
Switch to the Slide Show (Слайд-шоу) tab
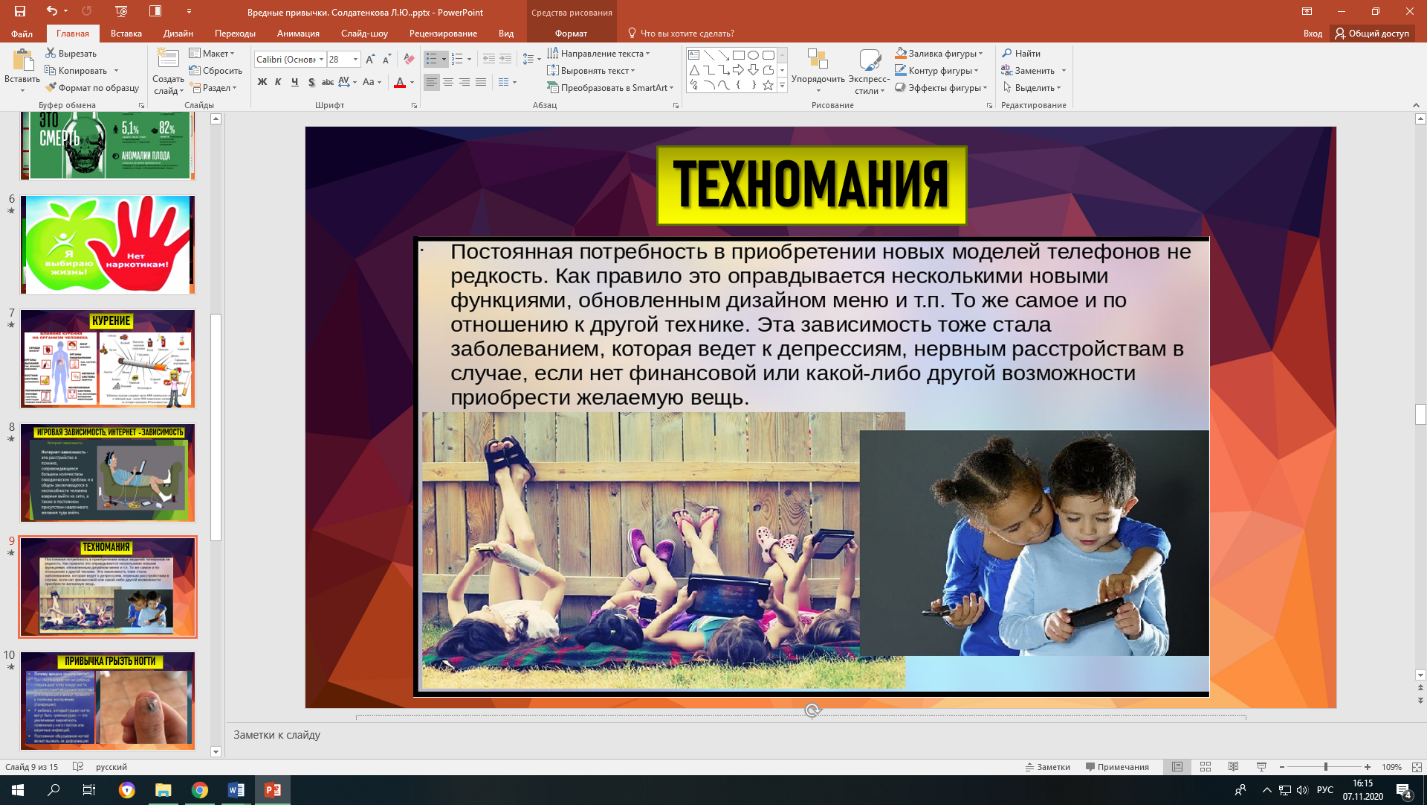point(364,33)
